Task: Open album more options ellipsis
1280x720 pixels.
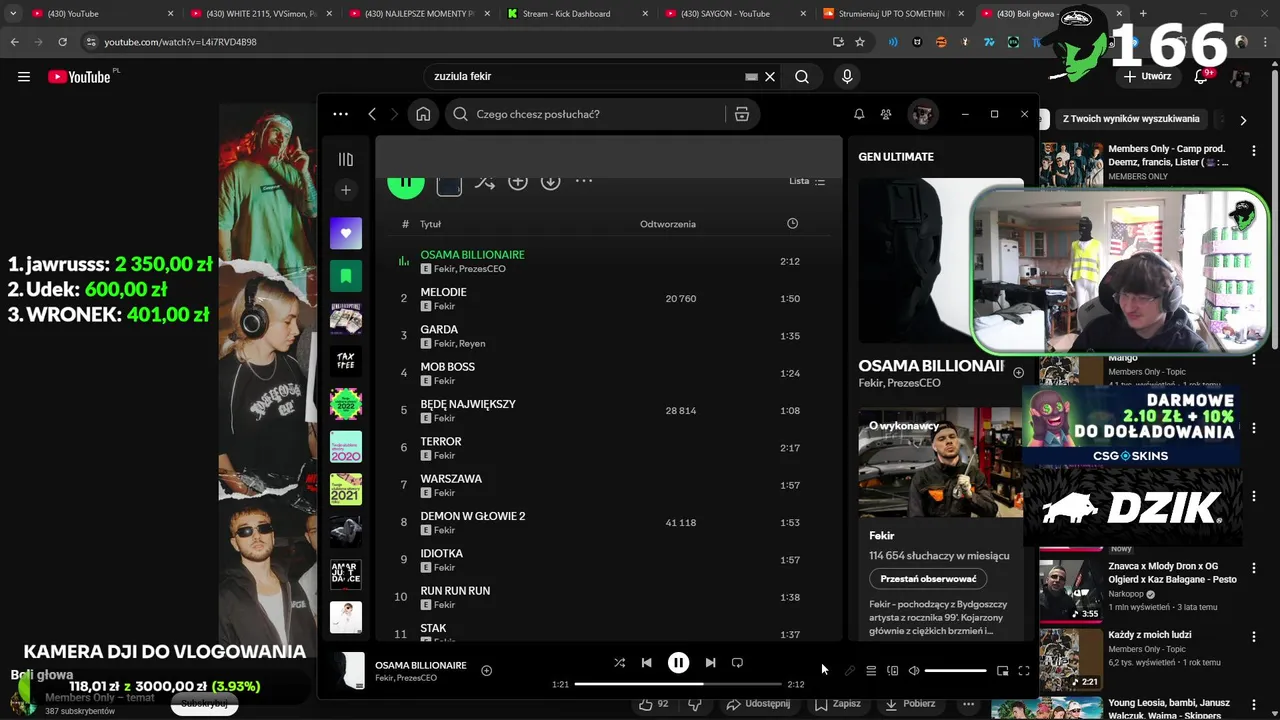Action: (584, 181)
